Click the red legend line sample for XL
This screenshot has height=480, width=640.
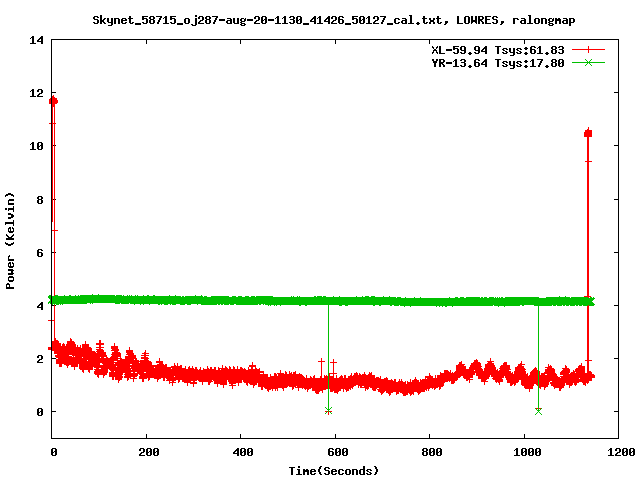point(588,50)
